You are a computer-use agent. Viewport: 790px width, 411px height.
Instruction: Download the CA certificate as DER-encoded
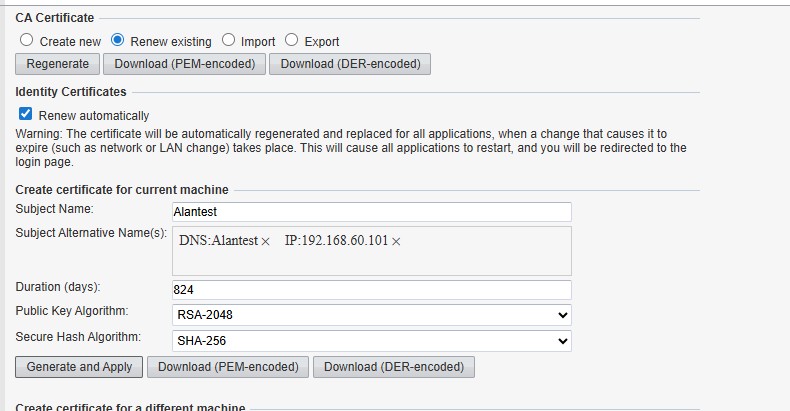[x=350, y=64]
